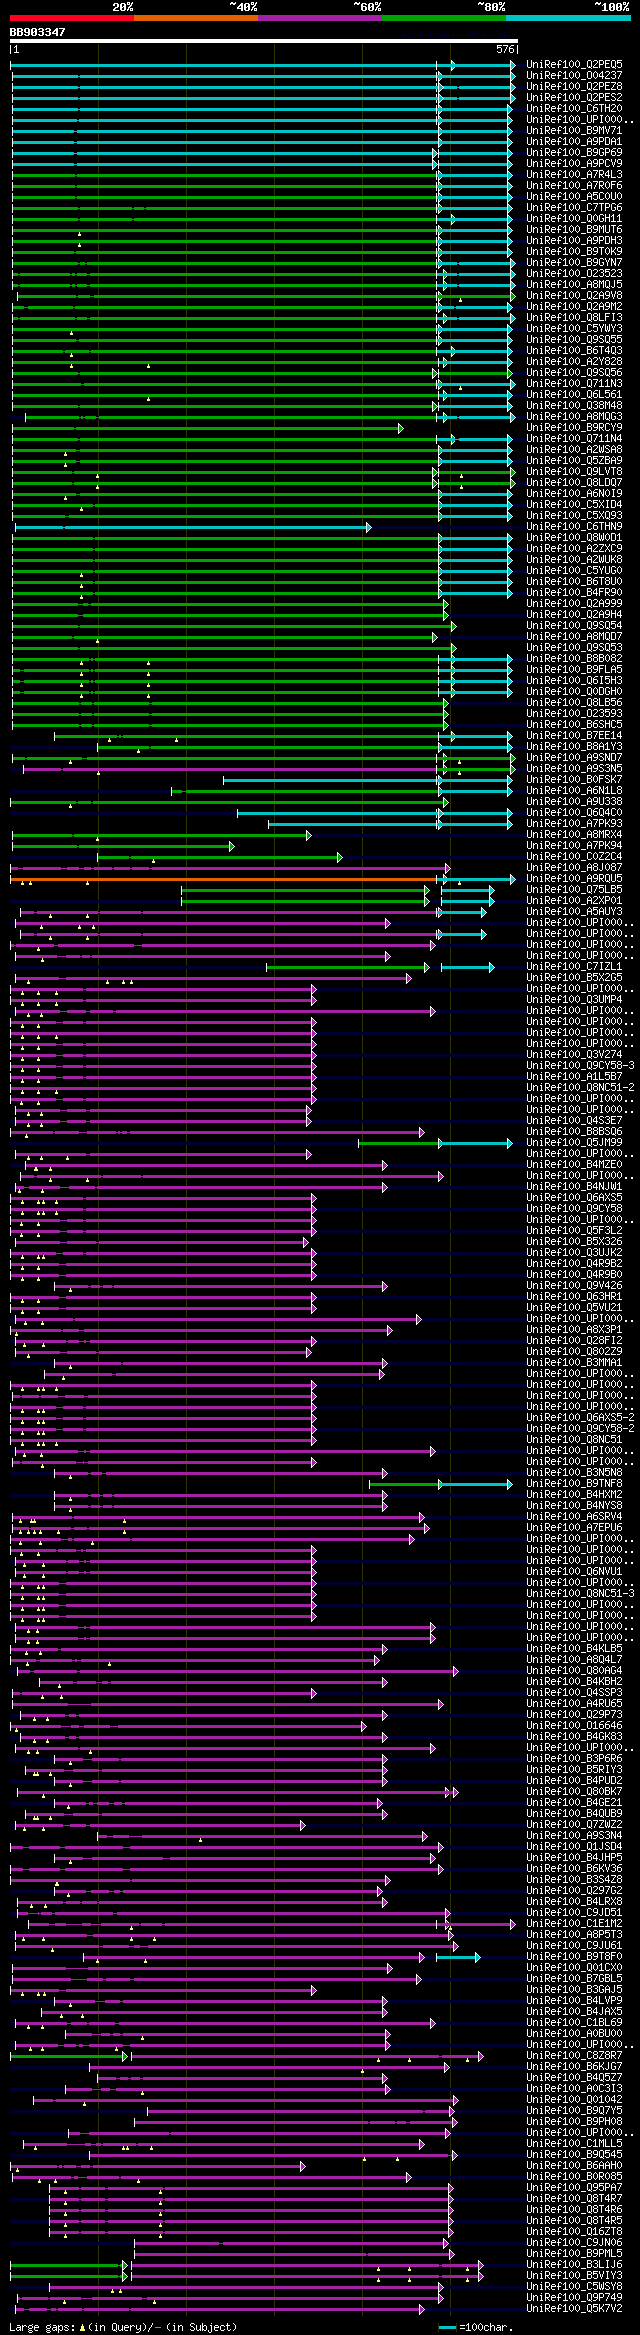Select label UniRef100_C7IZL1
This screenshot has height=2335, width=640.
pyautogui.click(x=574, y=966)
